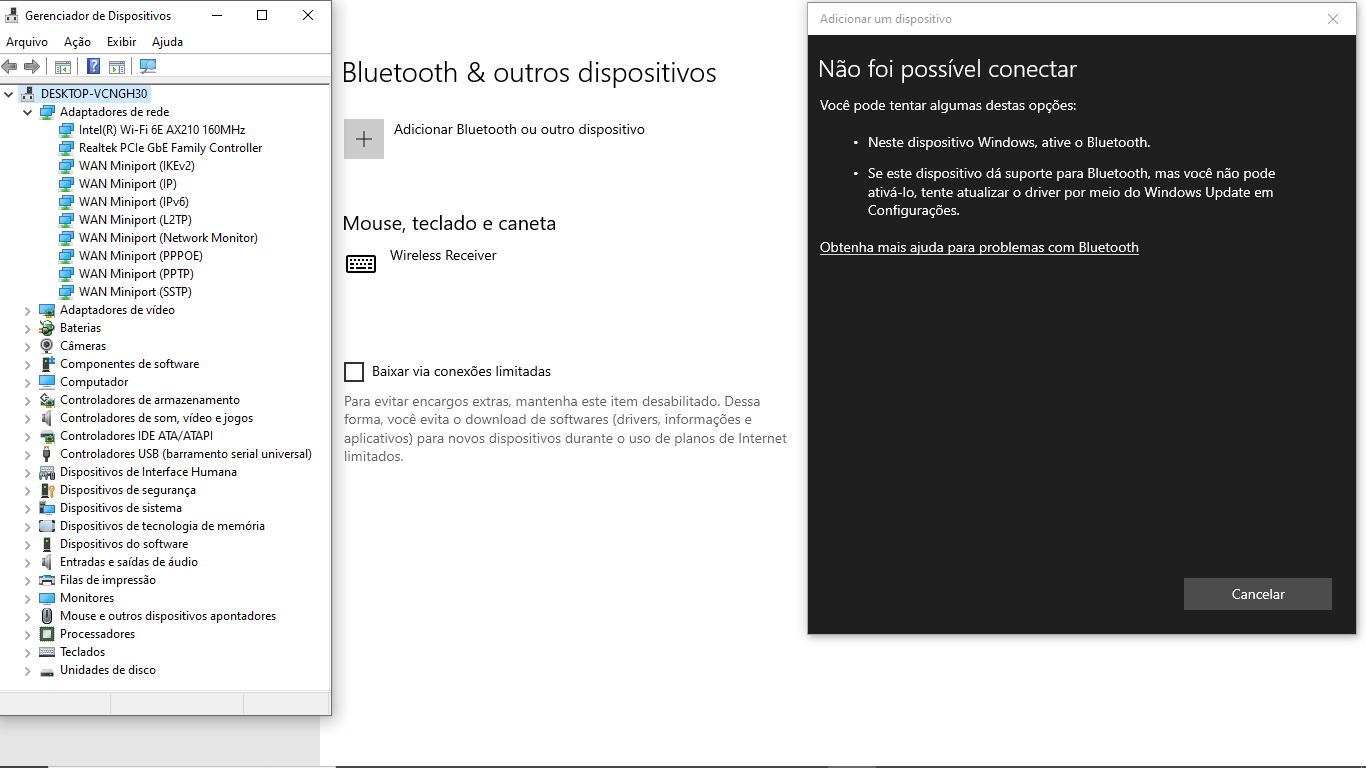Expand Controladores USB category arrow
Viewport: 1366px width, 768px height.
click(x=28, y=454)
